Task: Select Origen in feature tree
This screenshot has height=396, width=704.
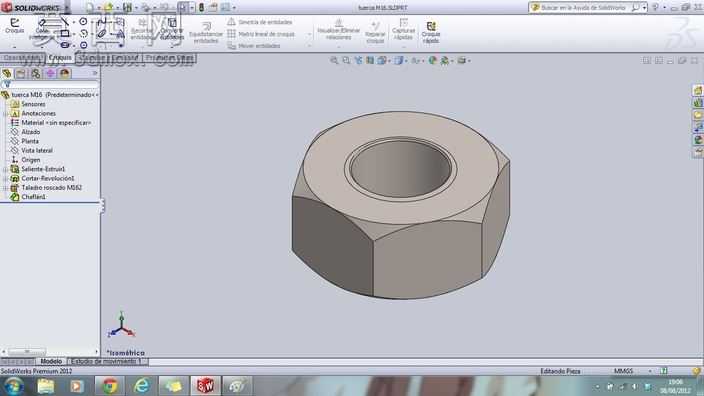Action: (26, 160)
